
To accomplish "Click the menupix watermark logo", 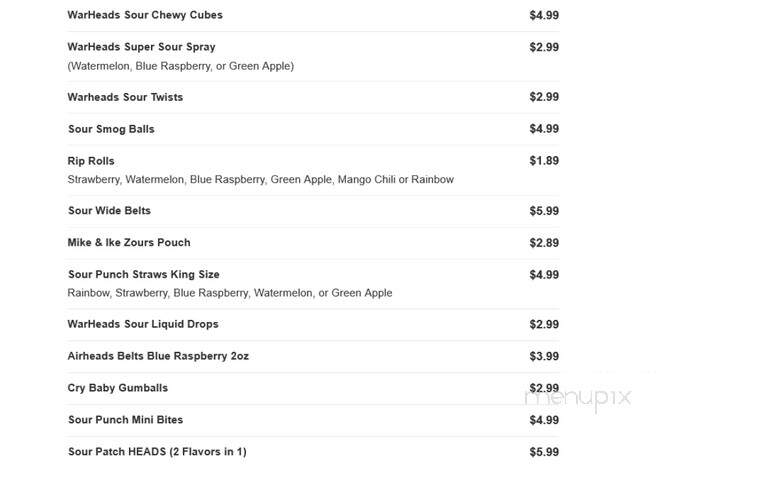I will 578,398.
